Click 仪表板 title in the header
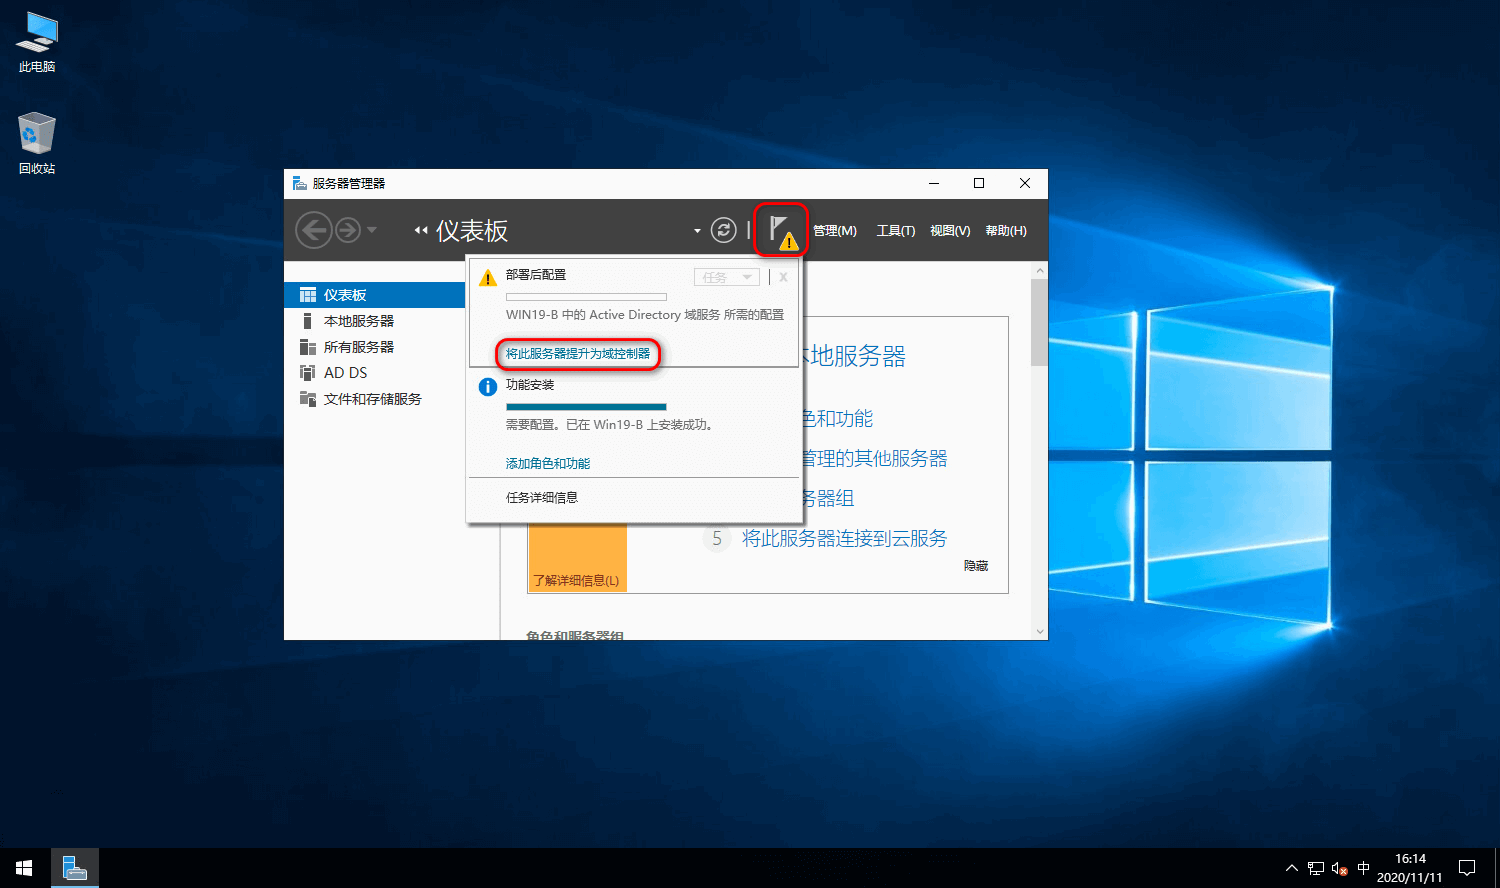Image resolution: width=1500 pixels, height=888 pixels. 472,231
